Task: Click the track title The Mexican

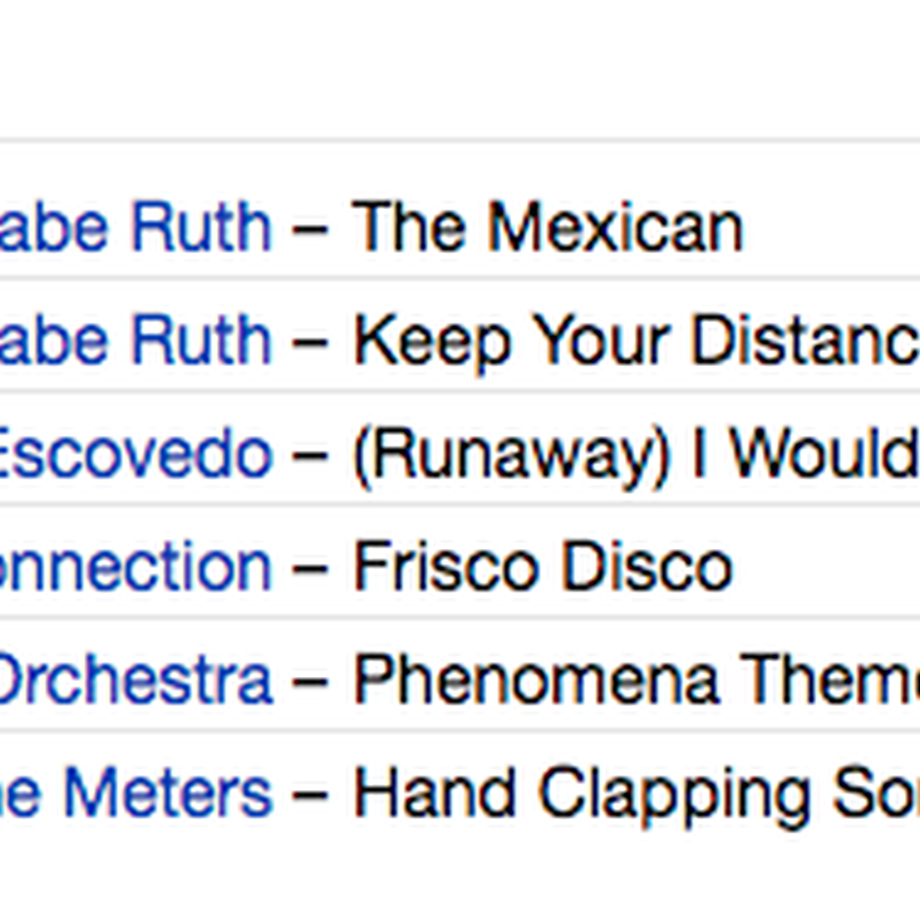Action: pyautogui.click(x=548, y=226)
